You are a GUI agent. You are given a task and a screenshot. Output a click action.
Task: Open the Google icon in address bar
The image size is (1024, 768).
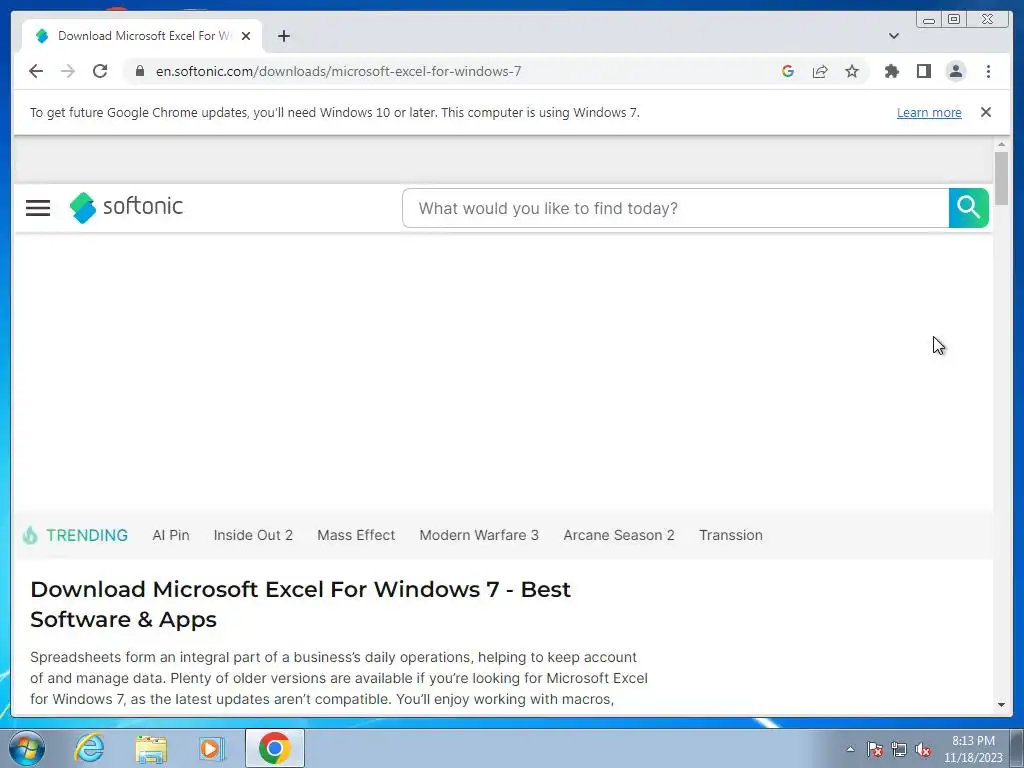click(788, 71)
